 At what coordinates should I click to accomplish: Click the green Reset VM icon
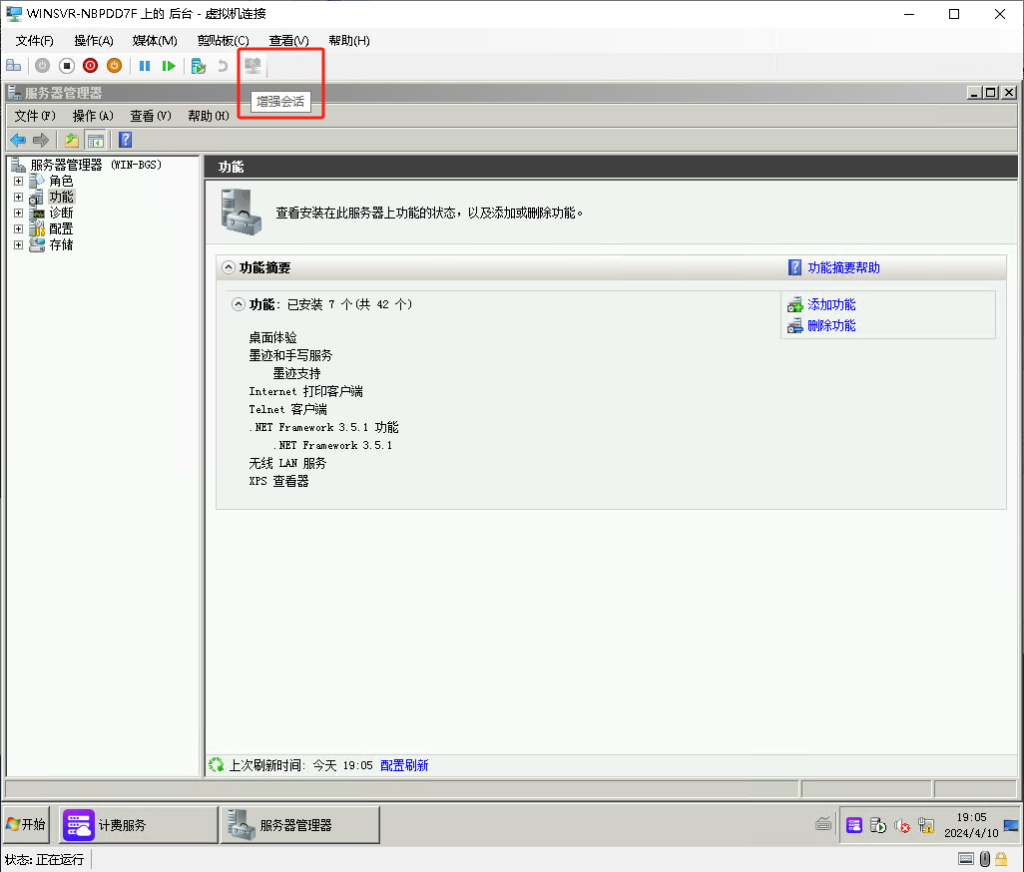tap(169, 66)
